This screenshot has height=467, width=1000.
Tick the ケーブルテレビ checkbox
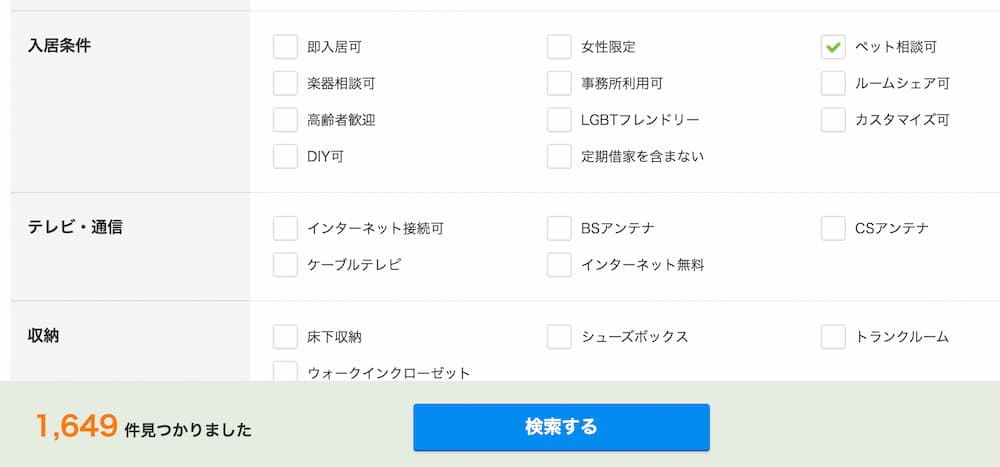[x=285, y=265]
